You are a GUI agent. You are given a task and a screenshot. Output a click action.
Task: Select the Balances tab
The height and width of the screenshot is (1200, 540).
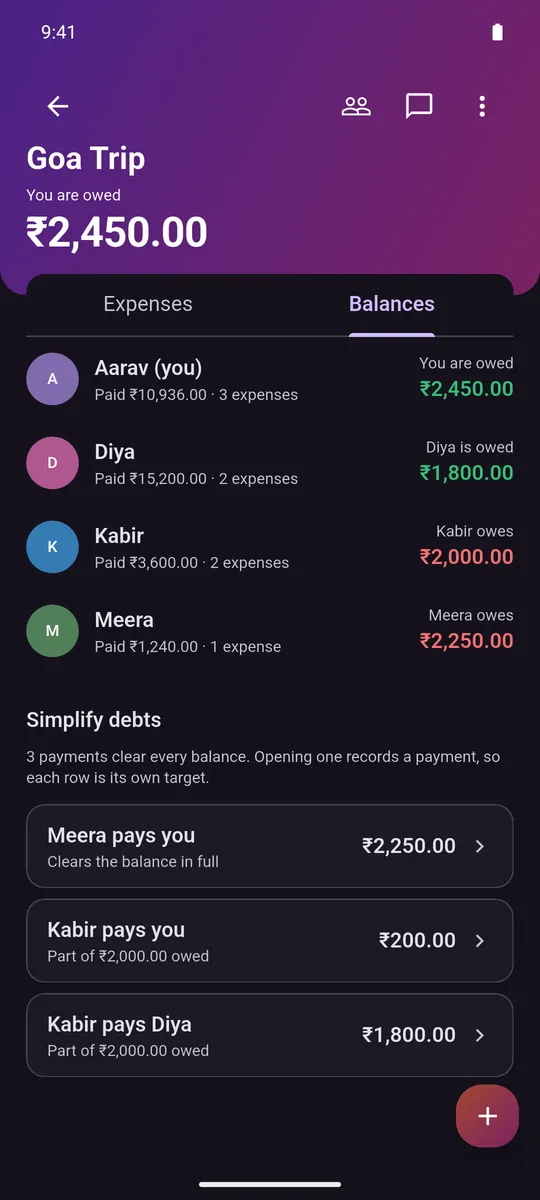[x=392, y=305]
